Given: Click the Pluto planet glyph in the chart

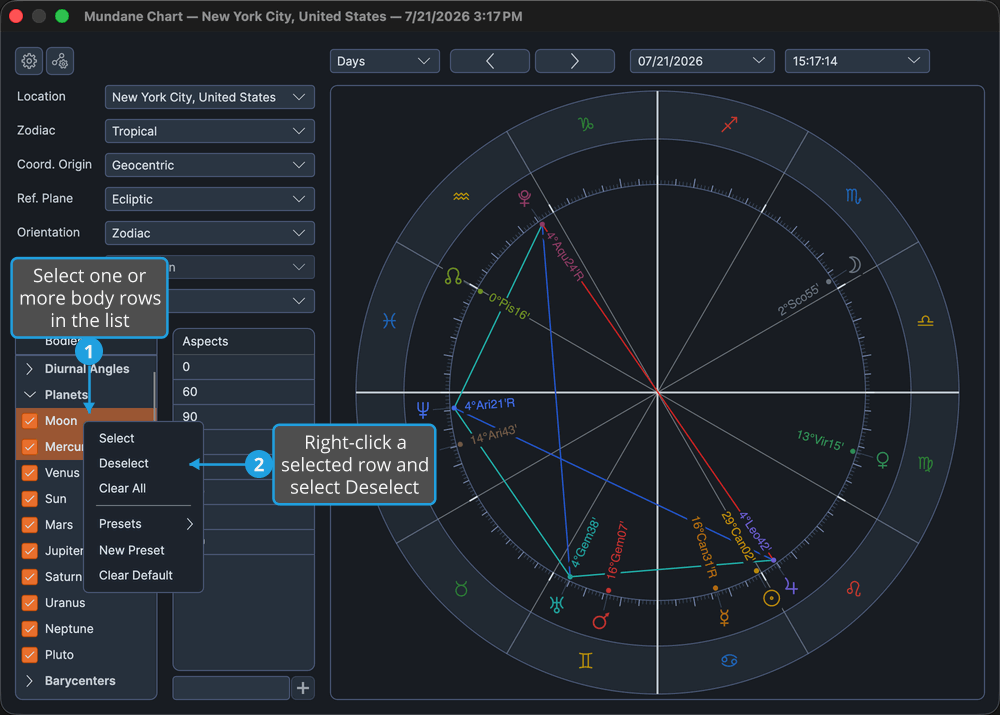Looking at the screenshot, I should [525, 198].
